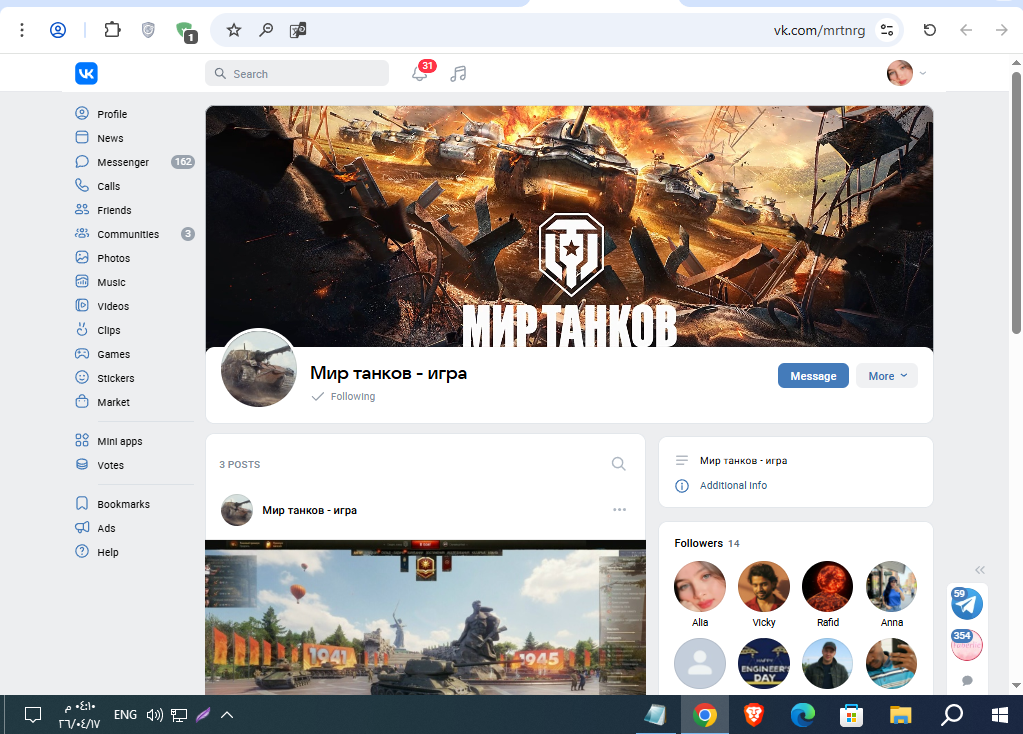1023x734 pixels.
Task: Open File Explorer from taskbar
Action: [x=900, y=715]
